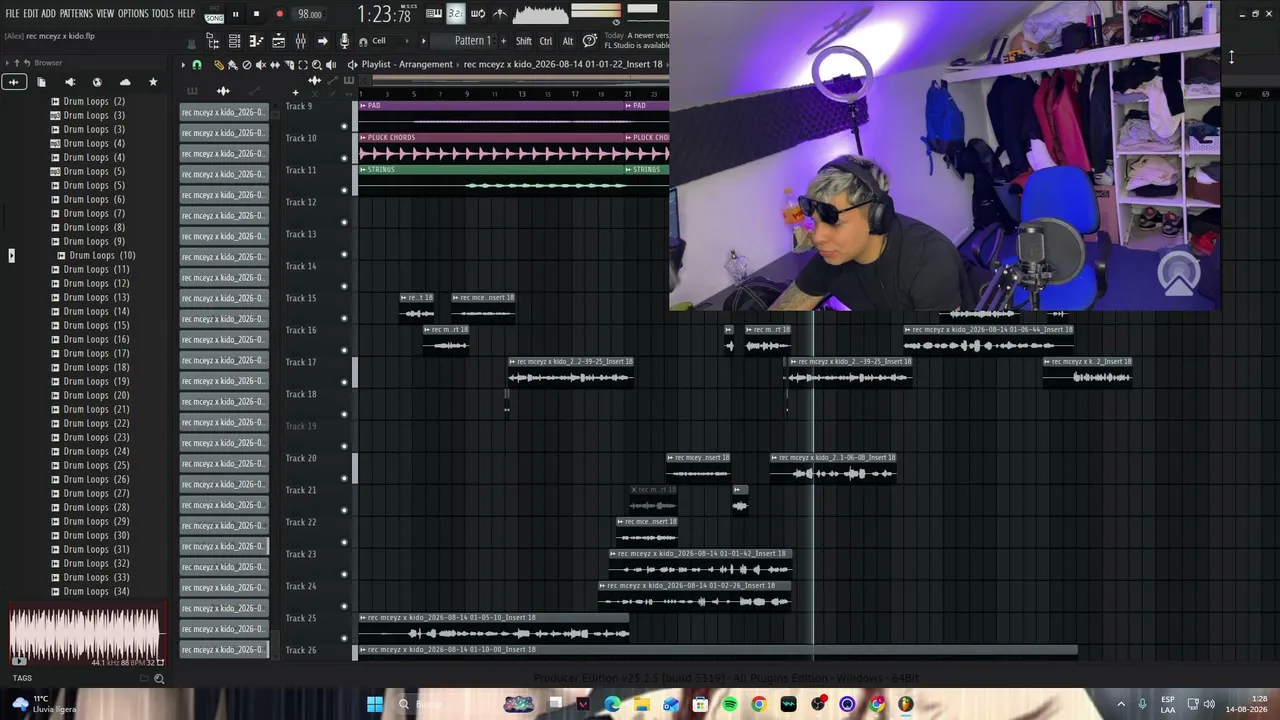
Task: Click the typing keyboard to piano icon
Action: 434,14
